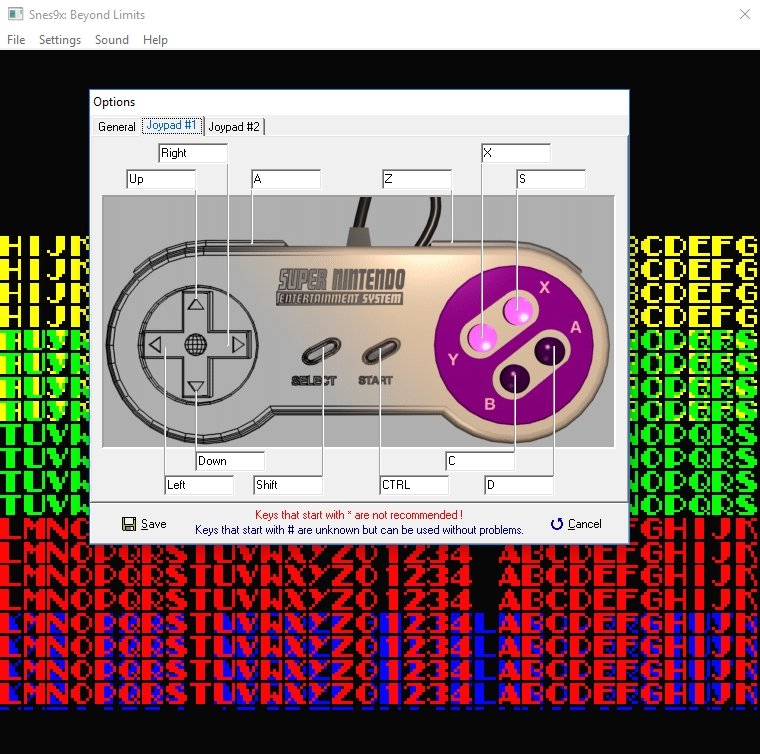
Task: Click the dark purple B button on controller
Action: tap(514, 378)
